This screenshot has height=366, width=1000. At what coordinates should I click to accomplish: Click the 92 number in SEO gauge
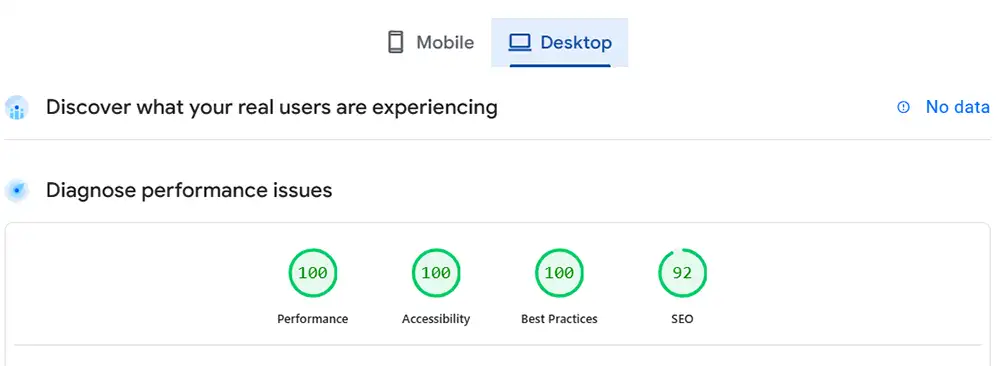[682, 273]
